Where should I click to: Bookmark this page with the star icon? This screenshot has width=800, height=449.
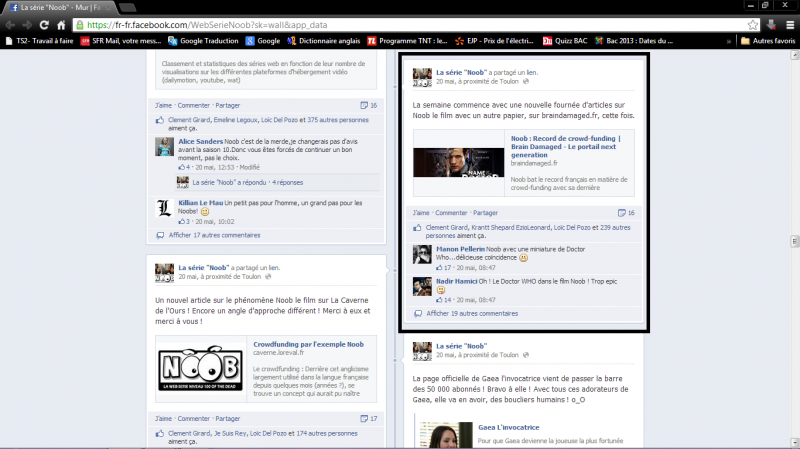pos(753,24)
